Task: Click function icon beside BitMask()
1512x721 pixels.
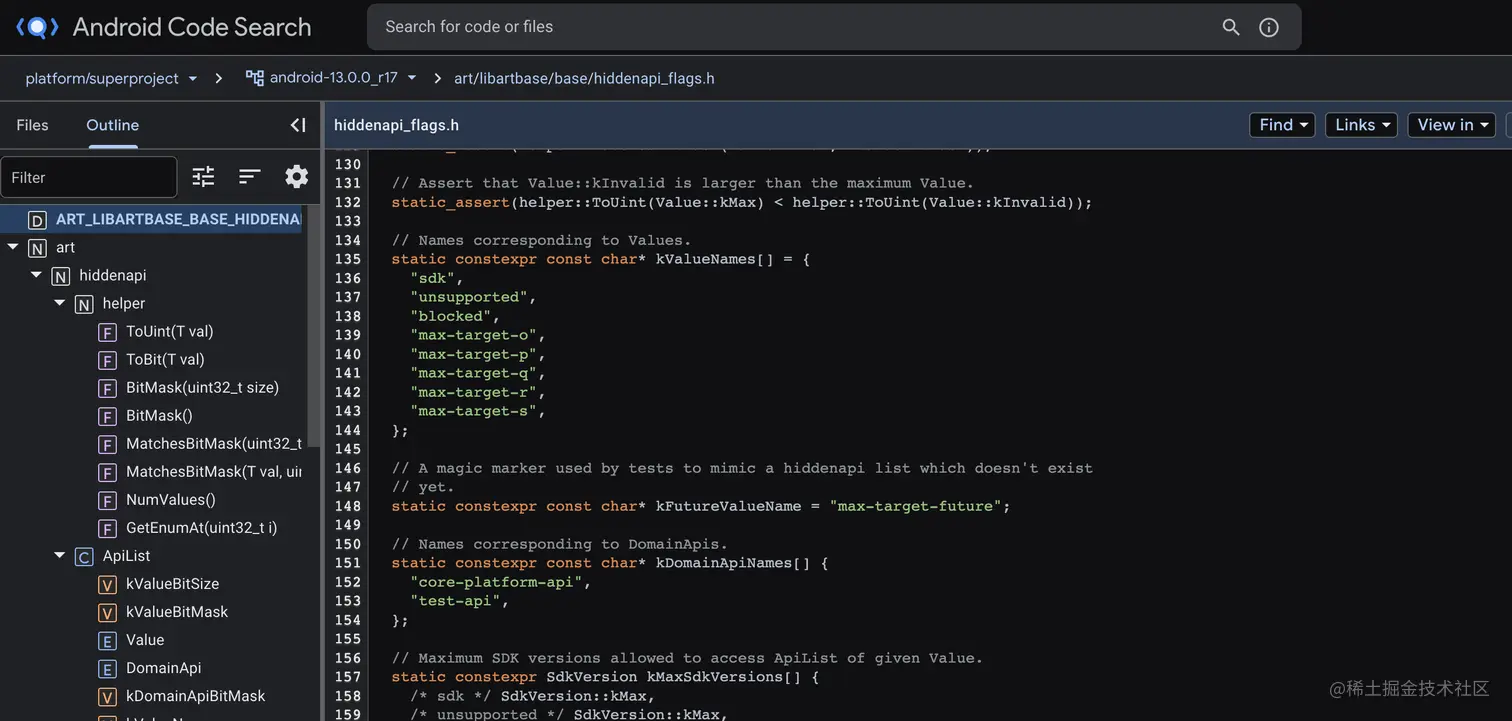Action: [107, 416]
